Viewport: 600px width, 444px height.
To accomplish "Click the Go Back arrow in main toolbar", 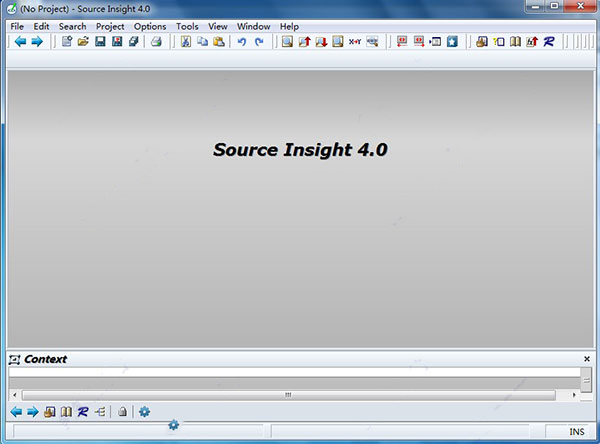I will (20, 41).
